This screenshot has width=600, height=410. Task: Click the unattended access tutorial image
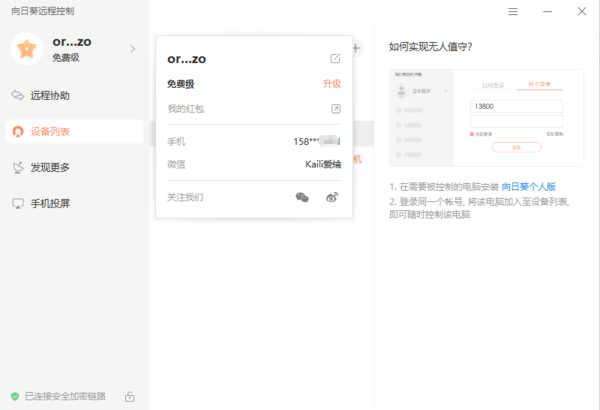click(x=486, y=118)
